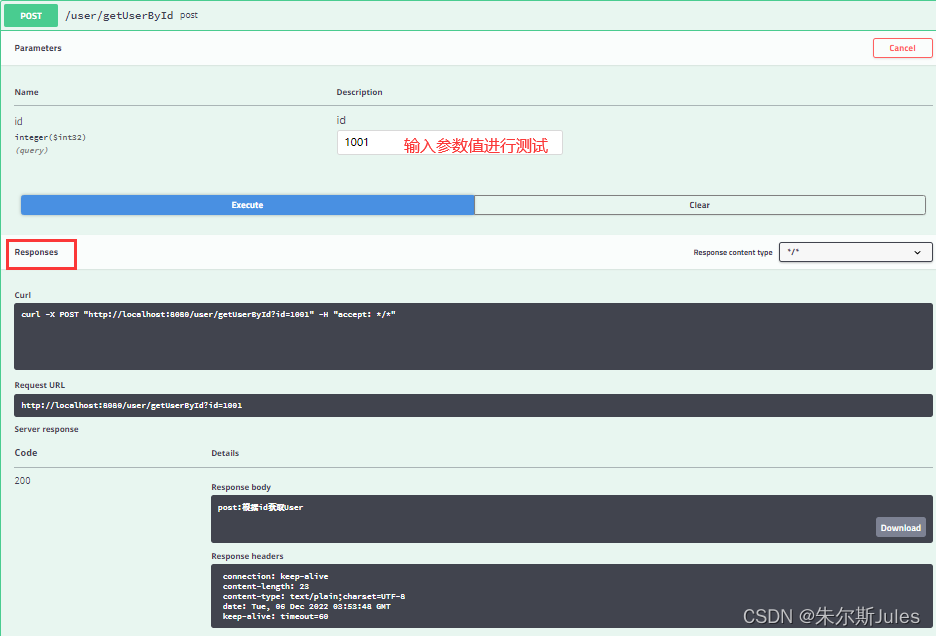The image size is (936, 636).
Task: Click the (query) parameter location label
Action: (32, 150)
